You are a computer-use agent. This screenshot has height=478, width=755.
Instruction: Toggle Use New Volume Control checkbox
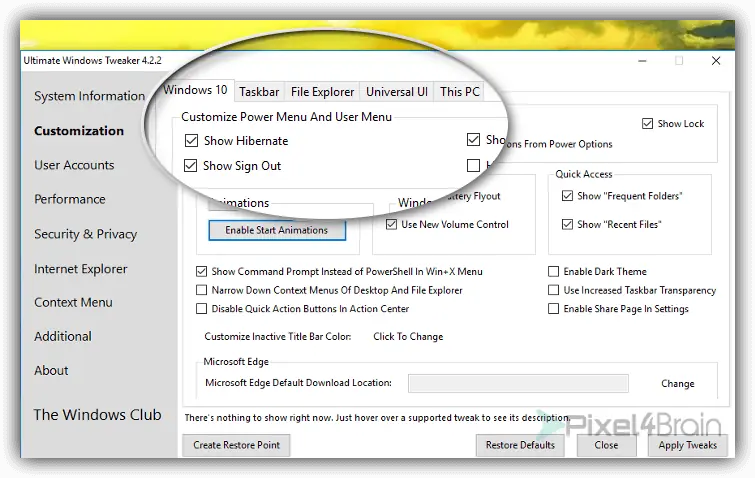pos(391,224)
